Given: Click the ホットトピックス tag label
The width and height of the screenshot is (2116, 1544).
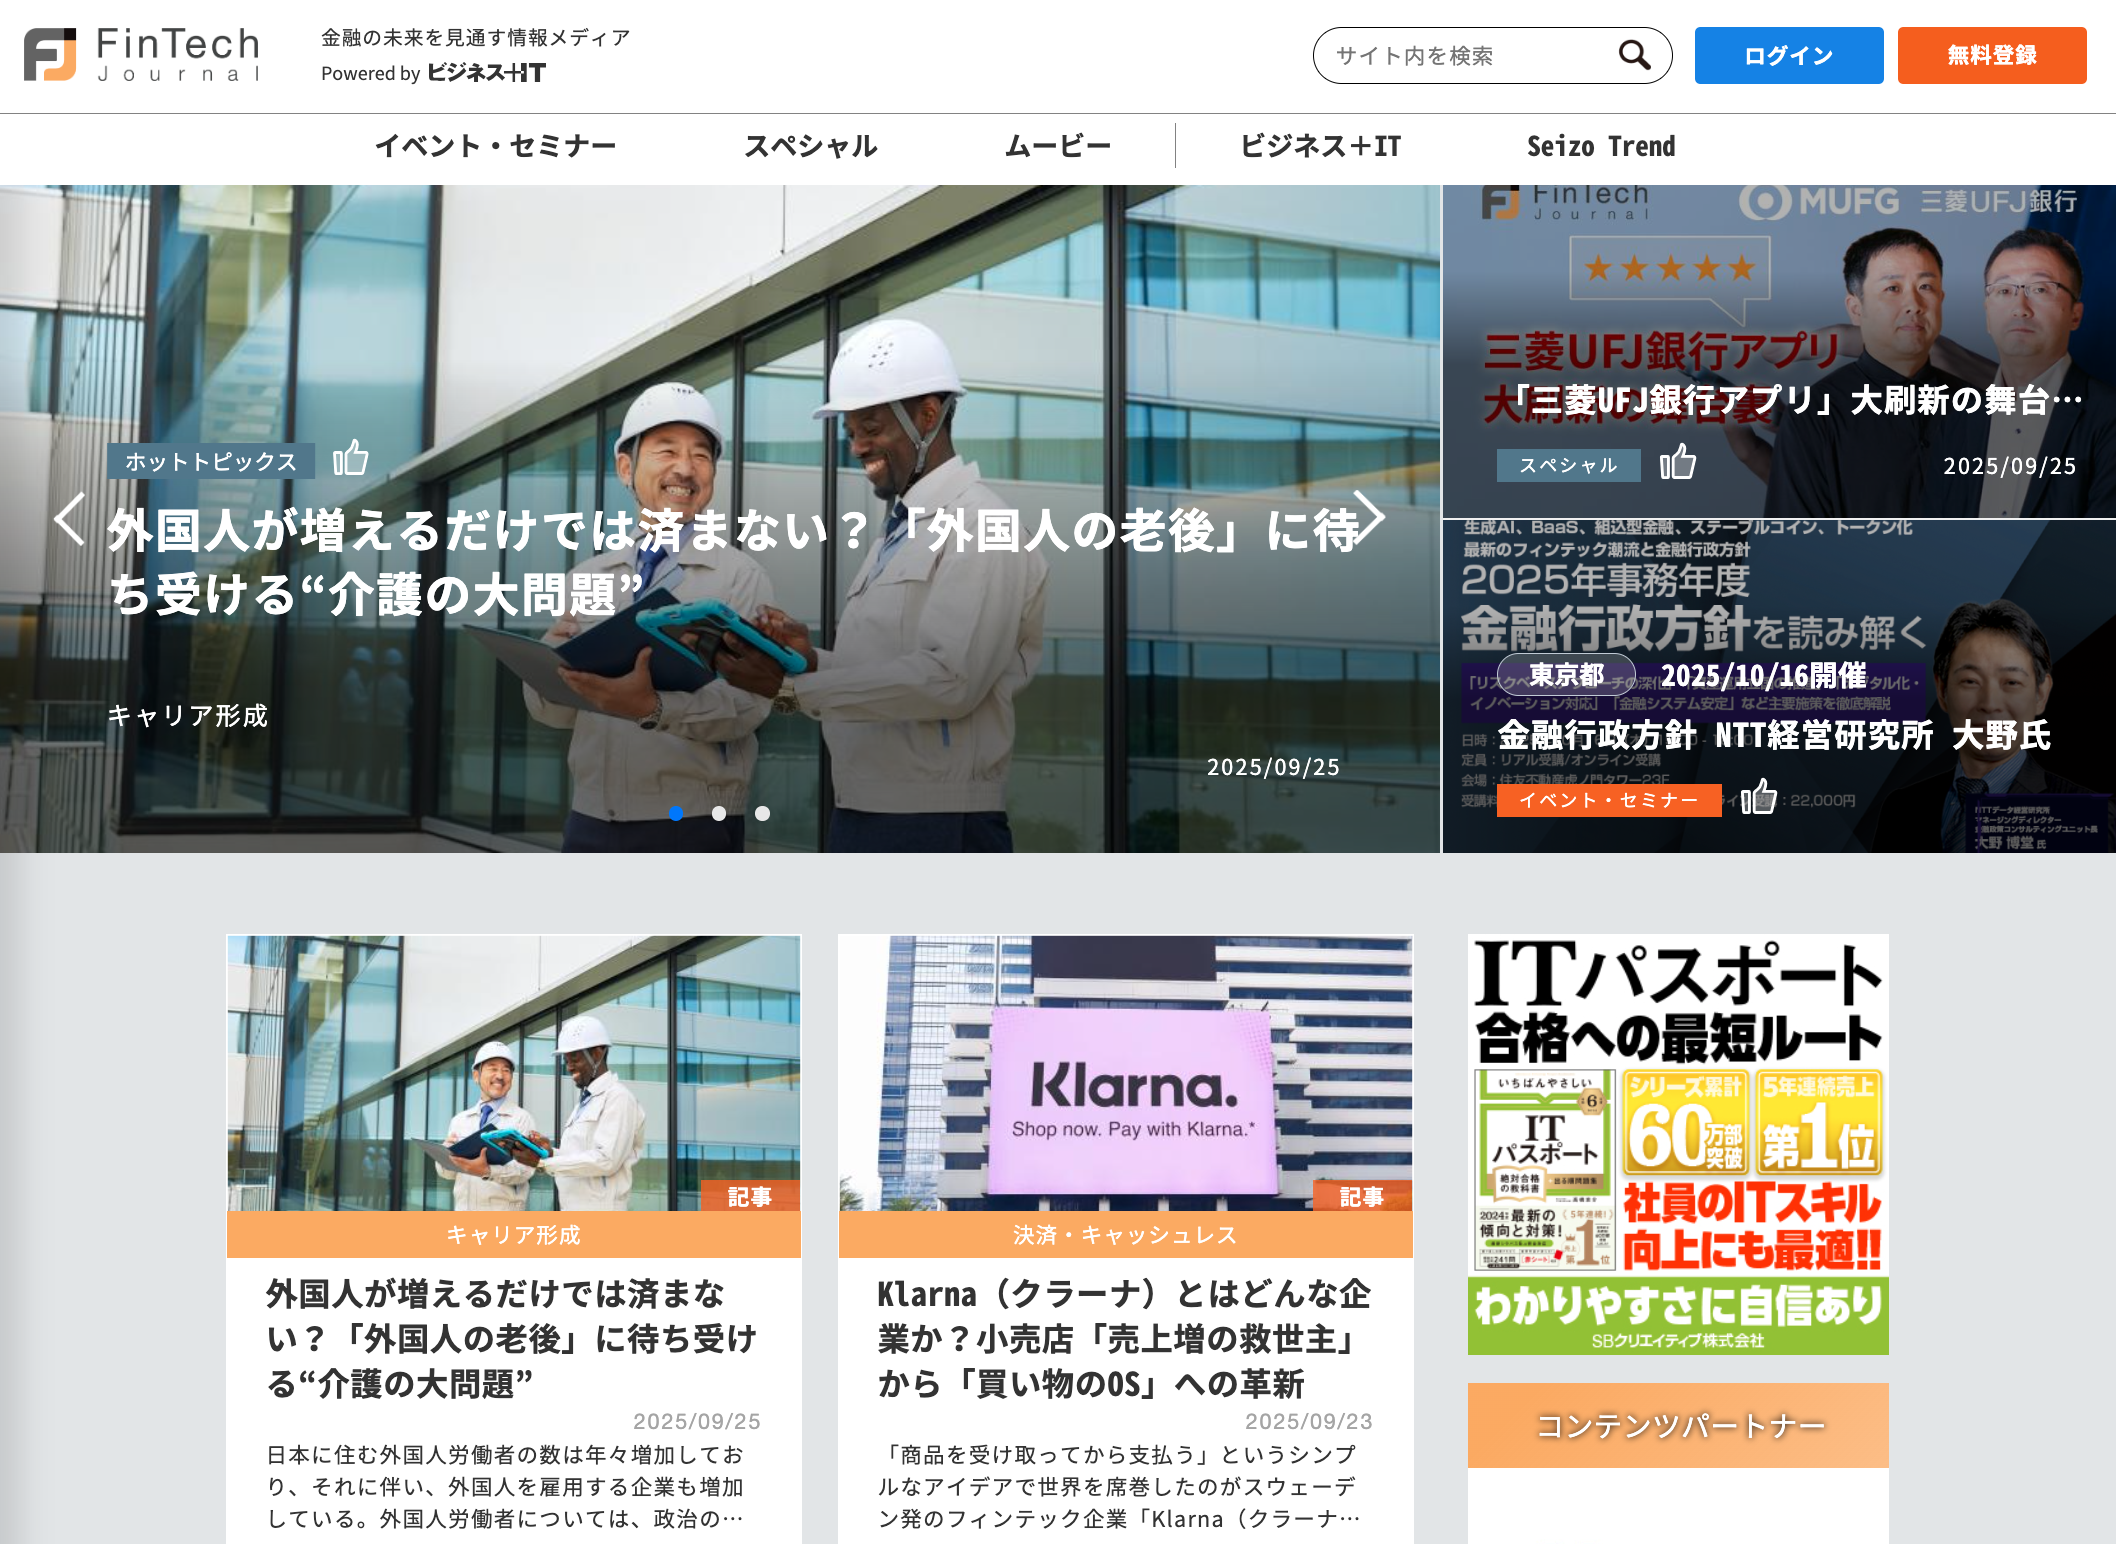Looking at the screenshot, I should [211, 461].
